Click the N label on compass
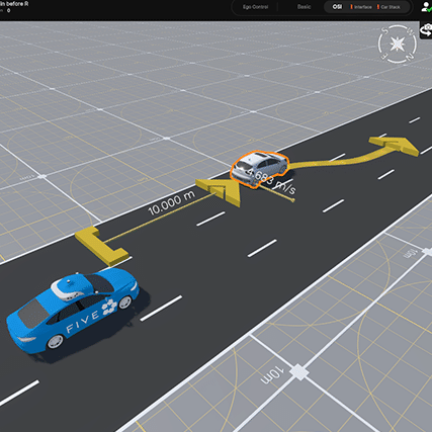The image size is (432, 432). pyautogui.click(x=409, y=57)
